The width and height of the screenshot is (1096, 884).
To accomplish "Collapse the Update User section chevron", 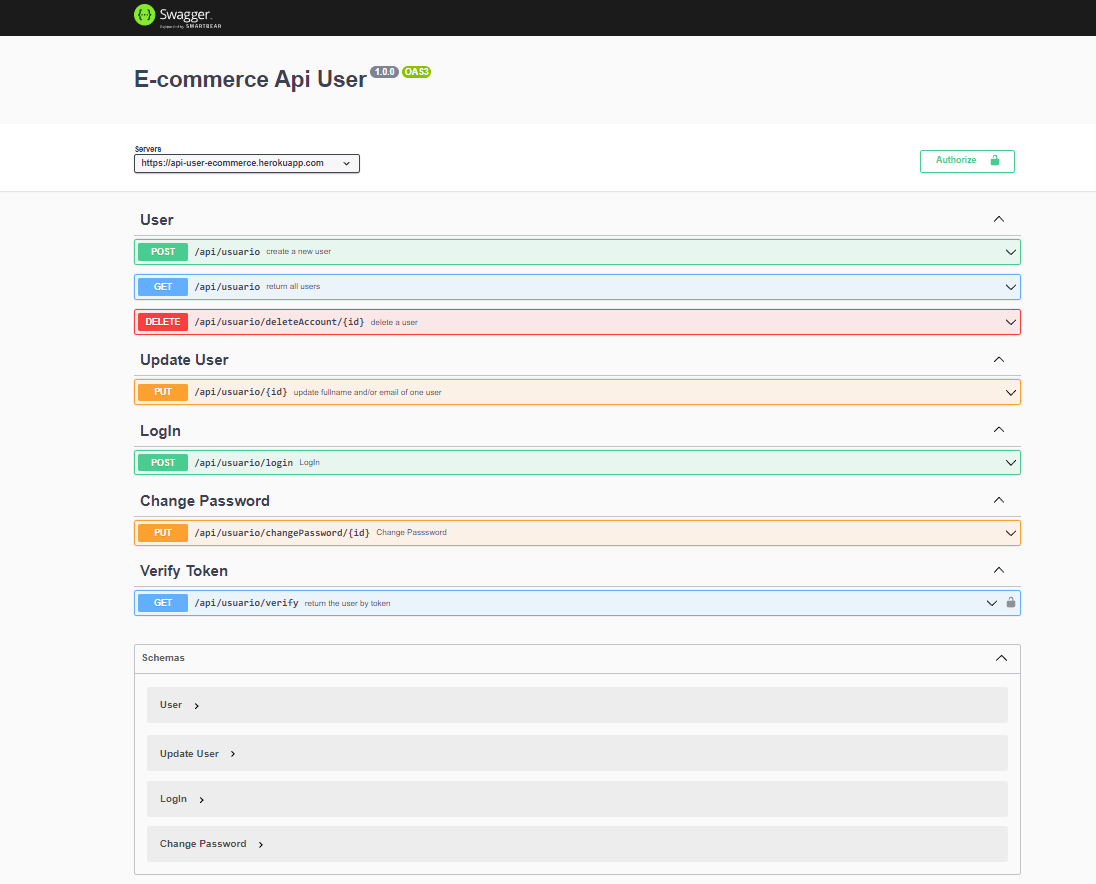I will (x=999, y=360).
